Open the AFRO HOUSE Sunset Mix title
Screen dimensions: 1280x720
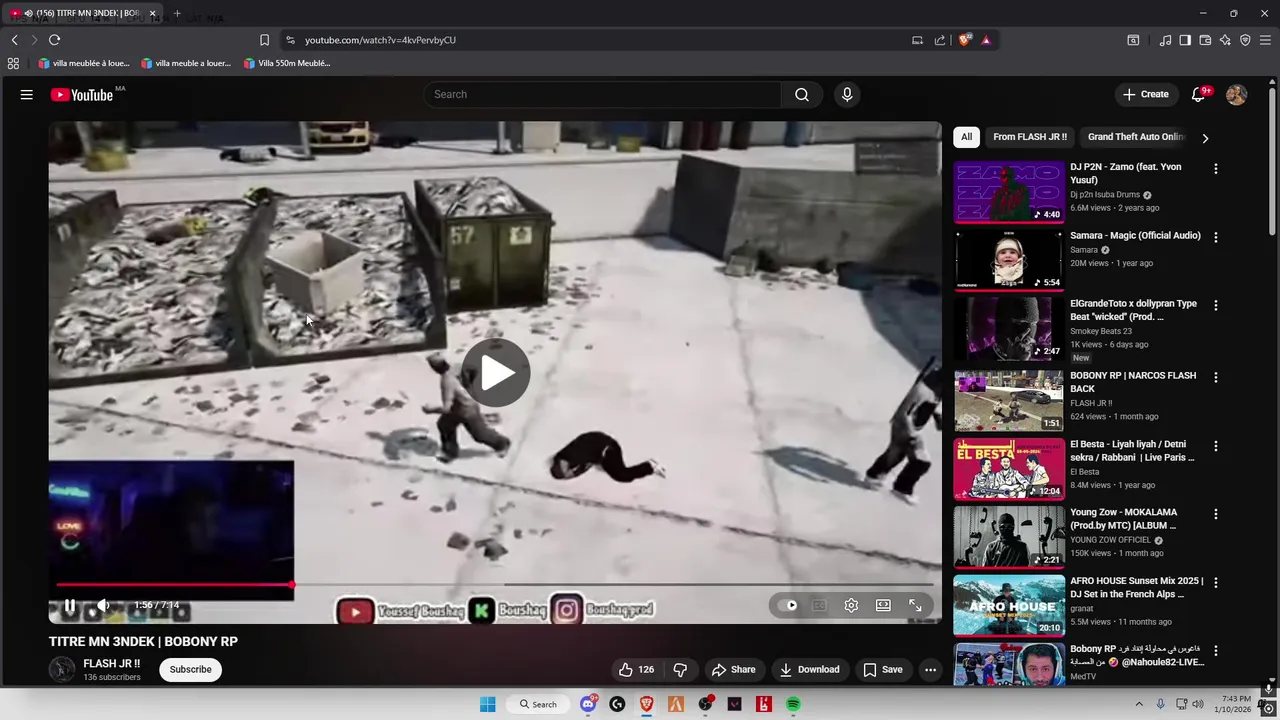pyautogui.click(x=1137, y=587)
